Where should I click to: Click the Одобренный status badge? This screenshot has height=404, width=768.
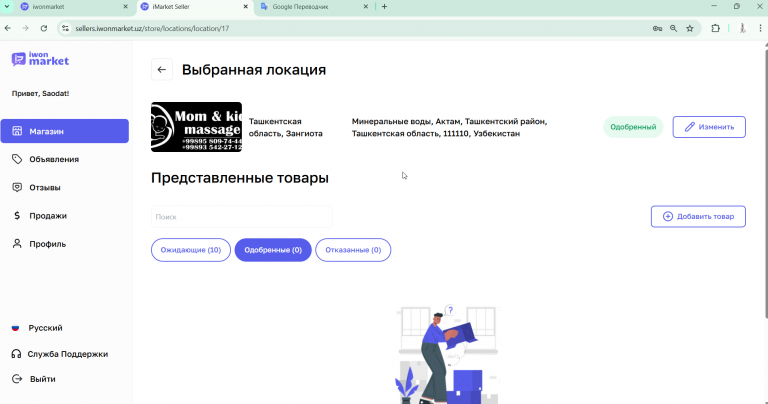(x=633, y=127)
